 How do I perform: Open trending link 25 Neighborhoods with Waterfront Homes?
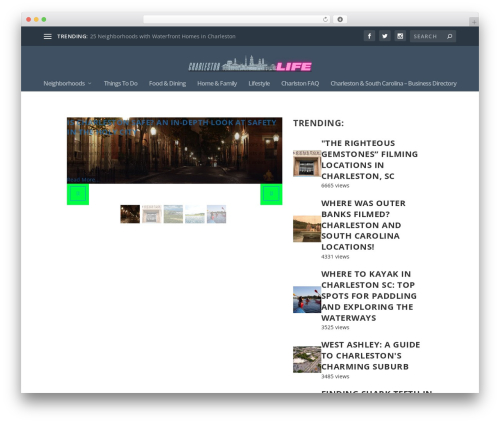[x=163, y=36]
